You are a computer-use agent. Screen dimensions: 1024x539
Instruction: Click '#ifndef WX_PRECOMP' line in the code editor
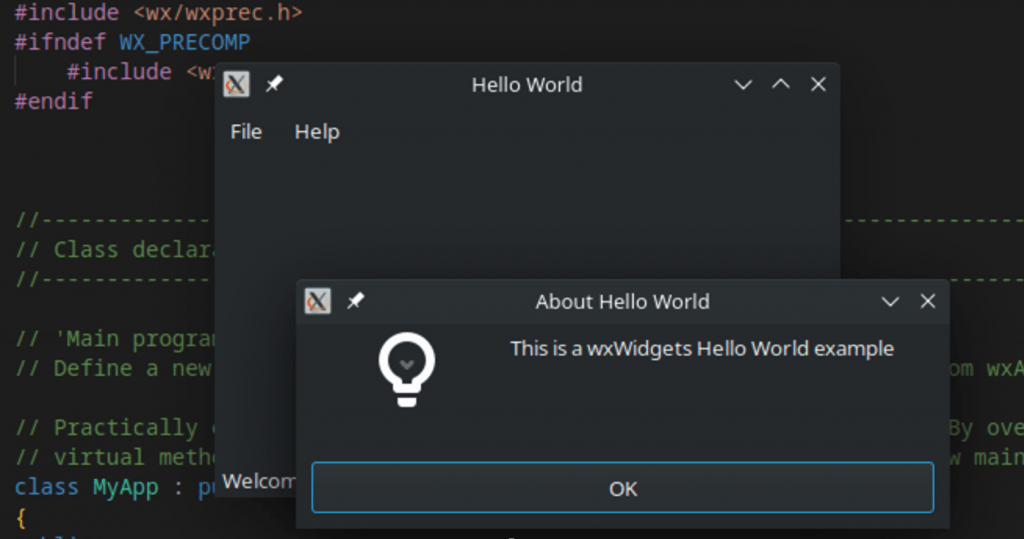(133, 42)
